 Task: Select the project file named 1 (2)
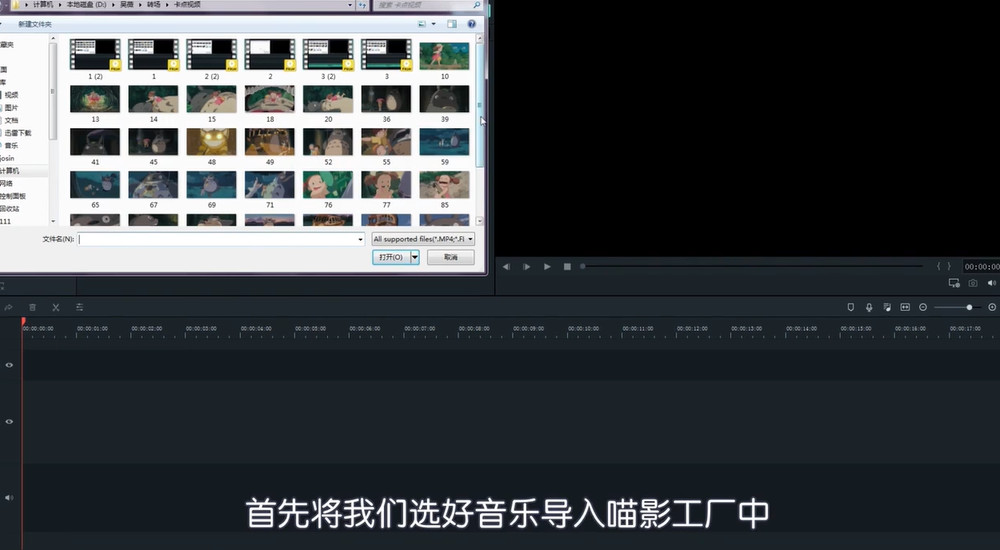click(95, 59)
